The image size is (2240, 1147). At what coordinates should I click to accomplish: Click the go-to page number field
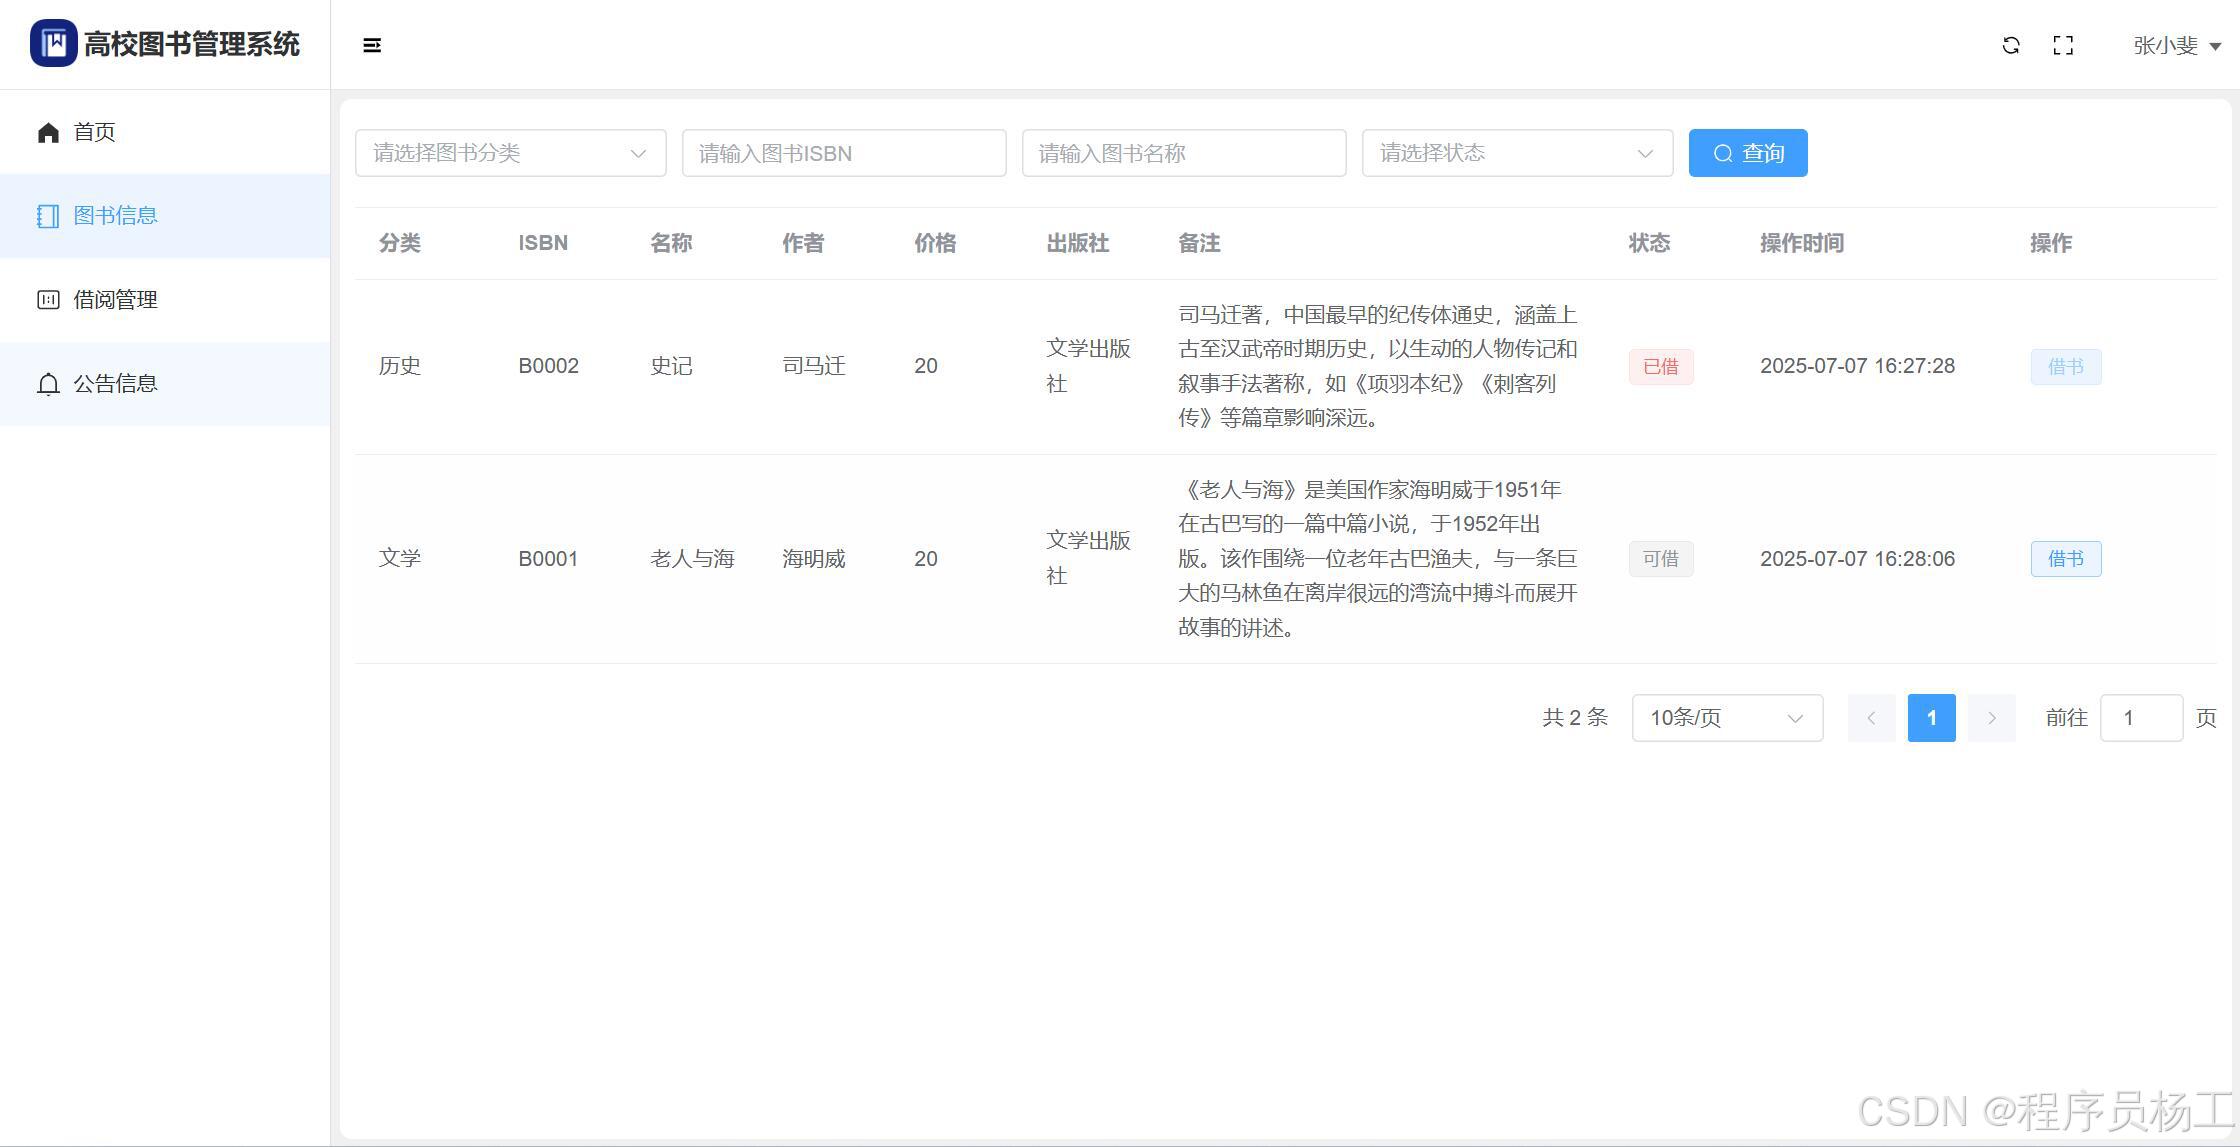[2140, 718]
